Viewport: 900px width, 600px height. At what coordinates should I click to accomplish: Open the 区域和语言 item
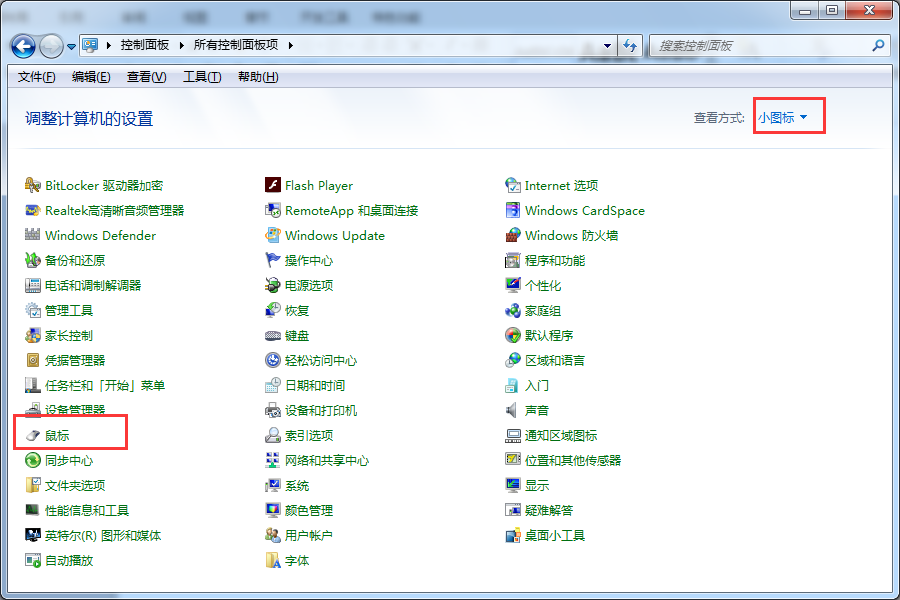pyautogui.click(x=555, y=361)
